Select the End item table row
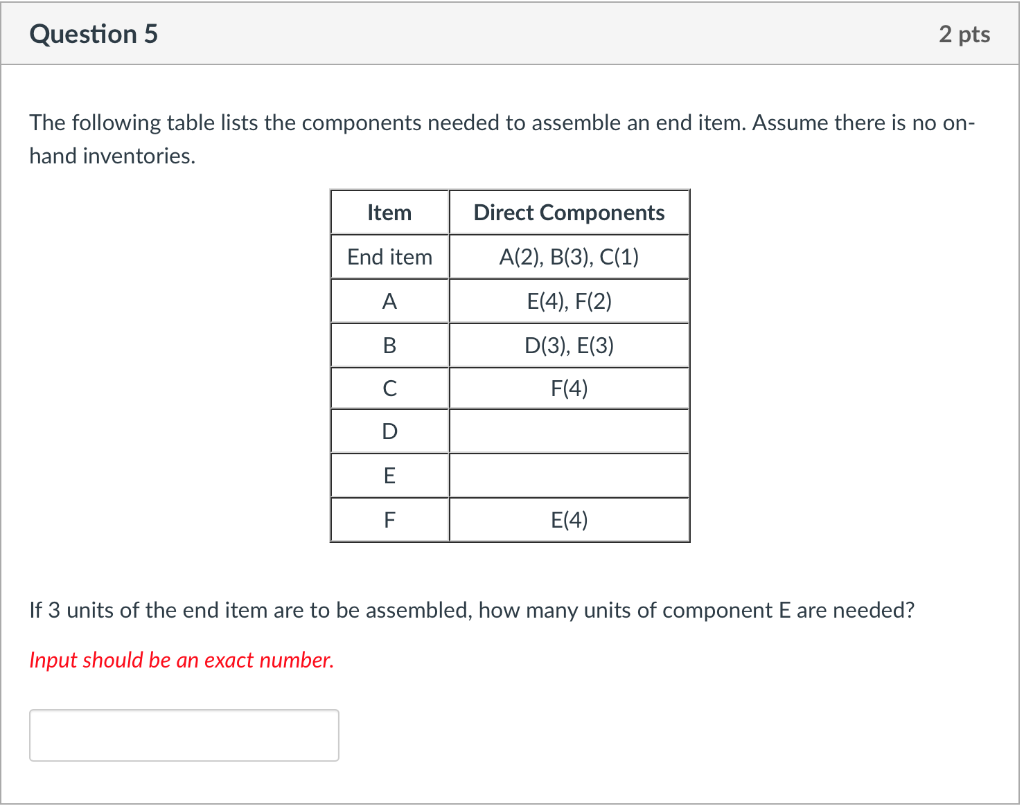The height and width of the screenshot is (806, 1024). coord(389,257)
